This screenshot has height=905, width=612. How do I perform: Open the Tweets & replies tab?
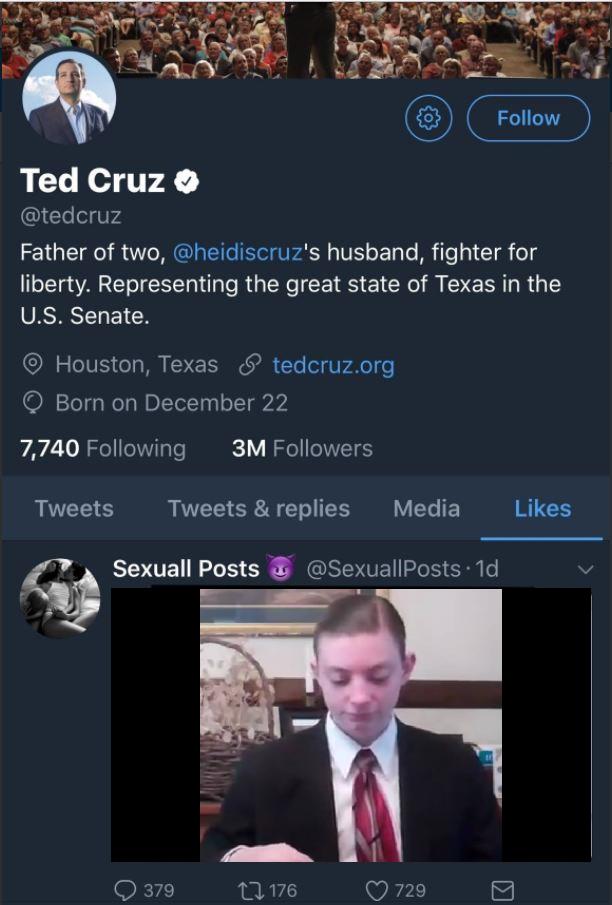(x=259, y=508)
